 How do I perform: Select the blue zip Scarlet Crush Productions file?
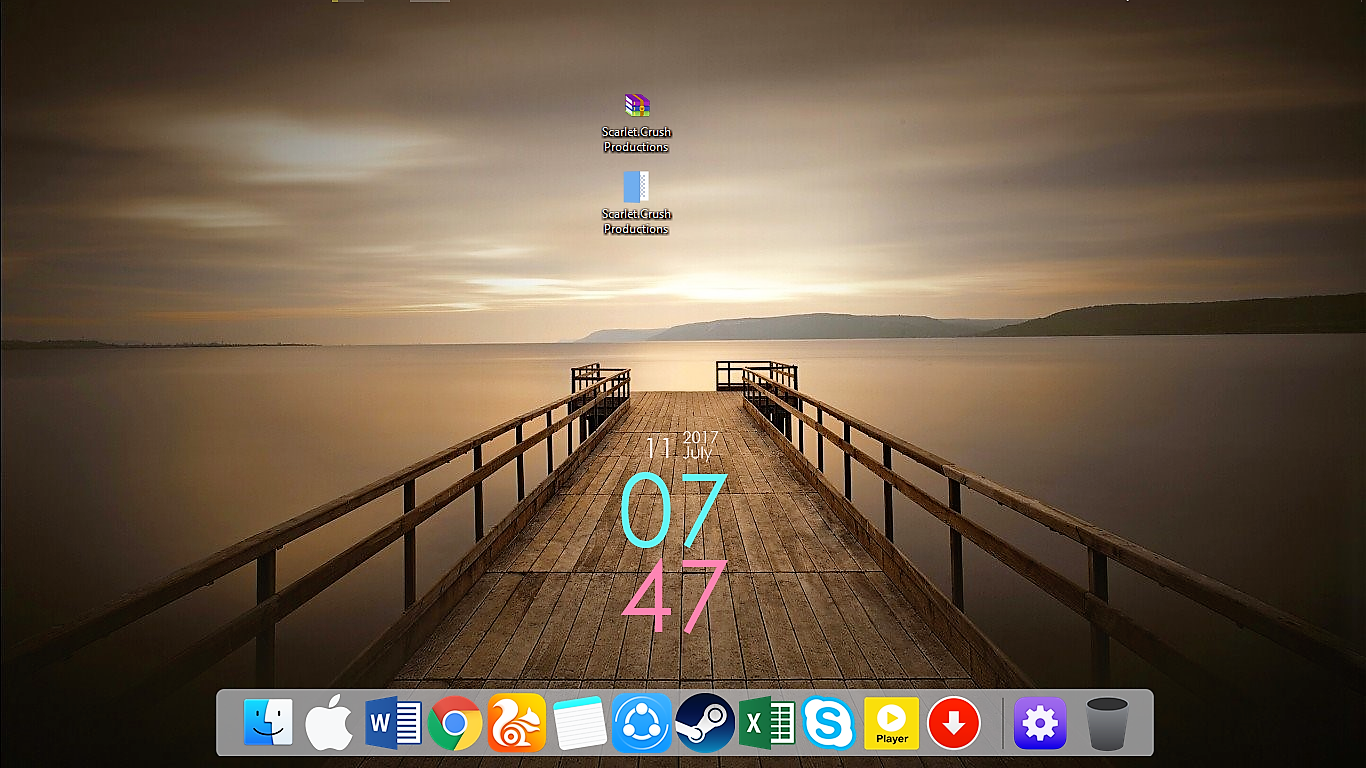coord(637,203)
